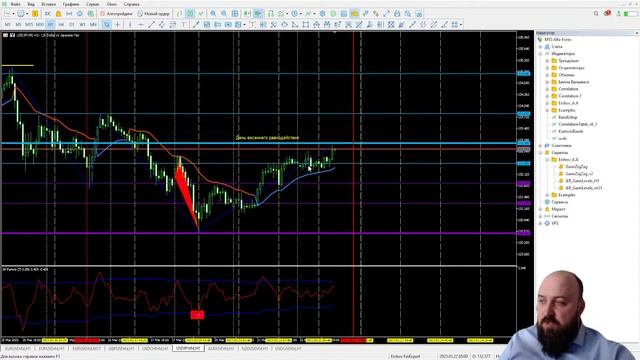
Task: Expand the Трендовые indicators folder
Action: point(547,60)
